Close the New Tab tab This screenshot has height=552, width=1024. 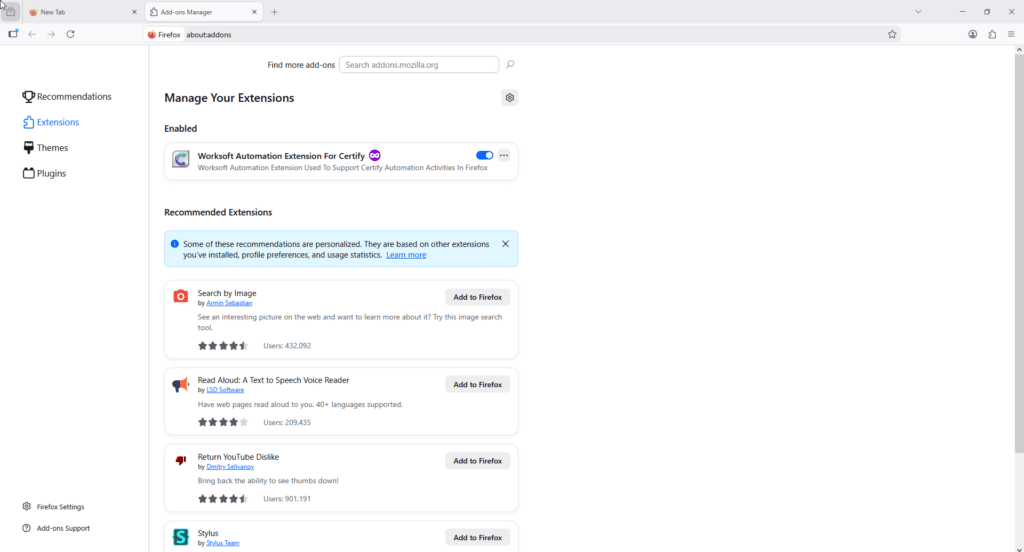[x=134, y=12]
